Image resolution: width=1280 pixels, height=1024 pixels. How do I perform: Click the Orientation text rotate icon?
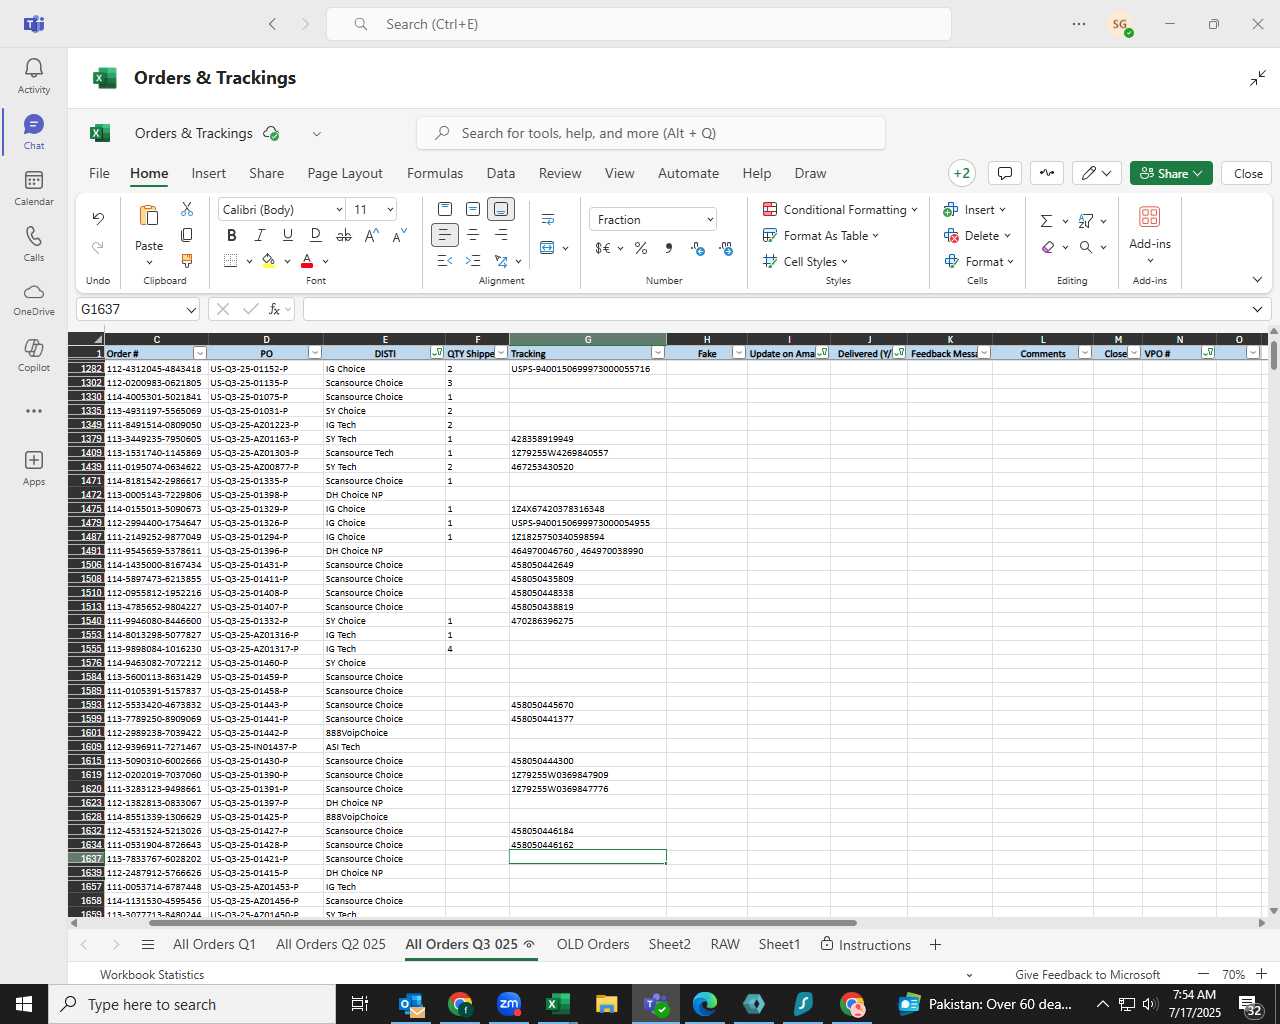pyautogui.click(x=501, y=261)
